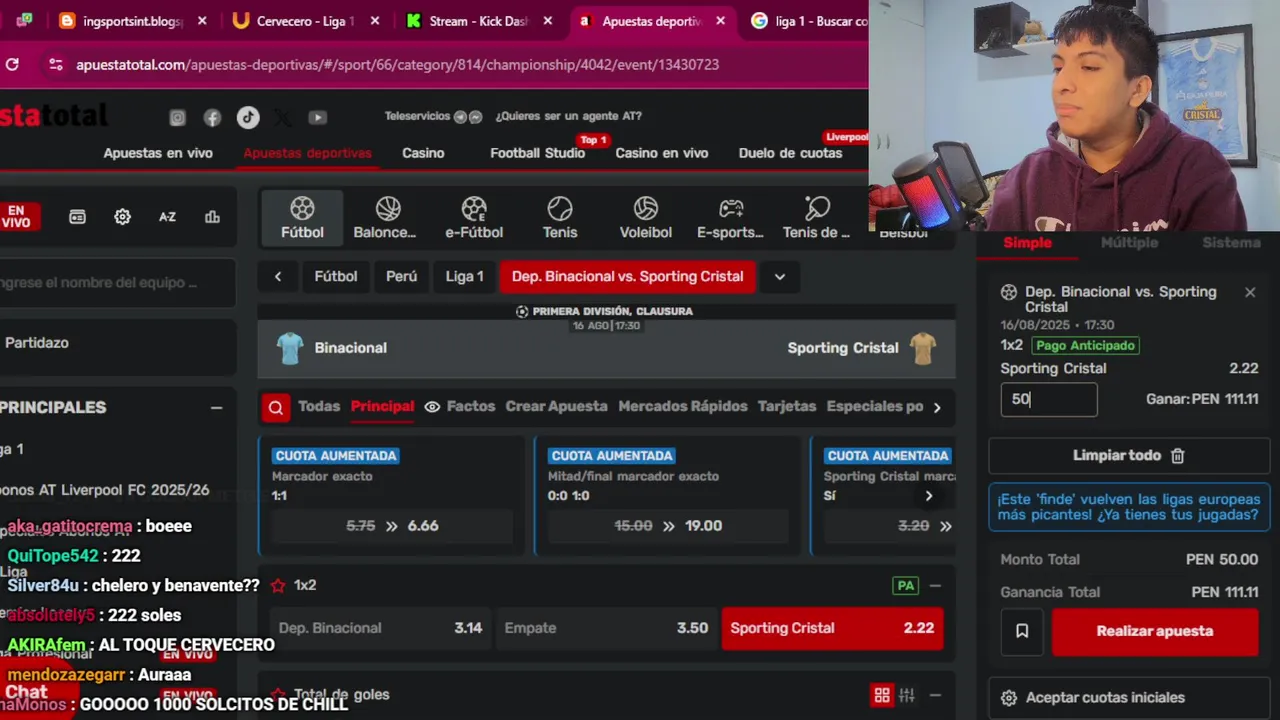
Task: Open the Apuestas en vivo menu
Action: point(158,153)
